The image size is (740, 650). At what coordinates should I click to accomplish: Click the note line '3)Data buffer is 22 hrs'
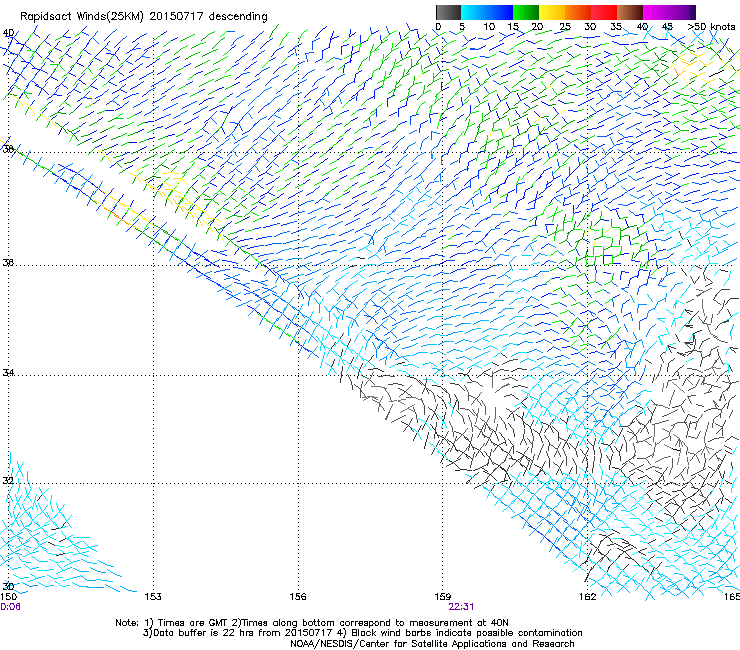362,633
